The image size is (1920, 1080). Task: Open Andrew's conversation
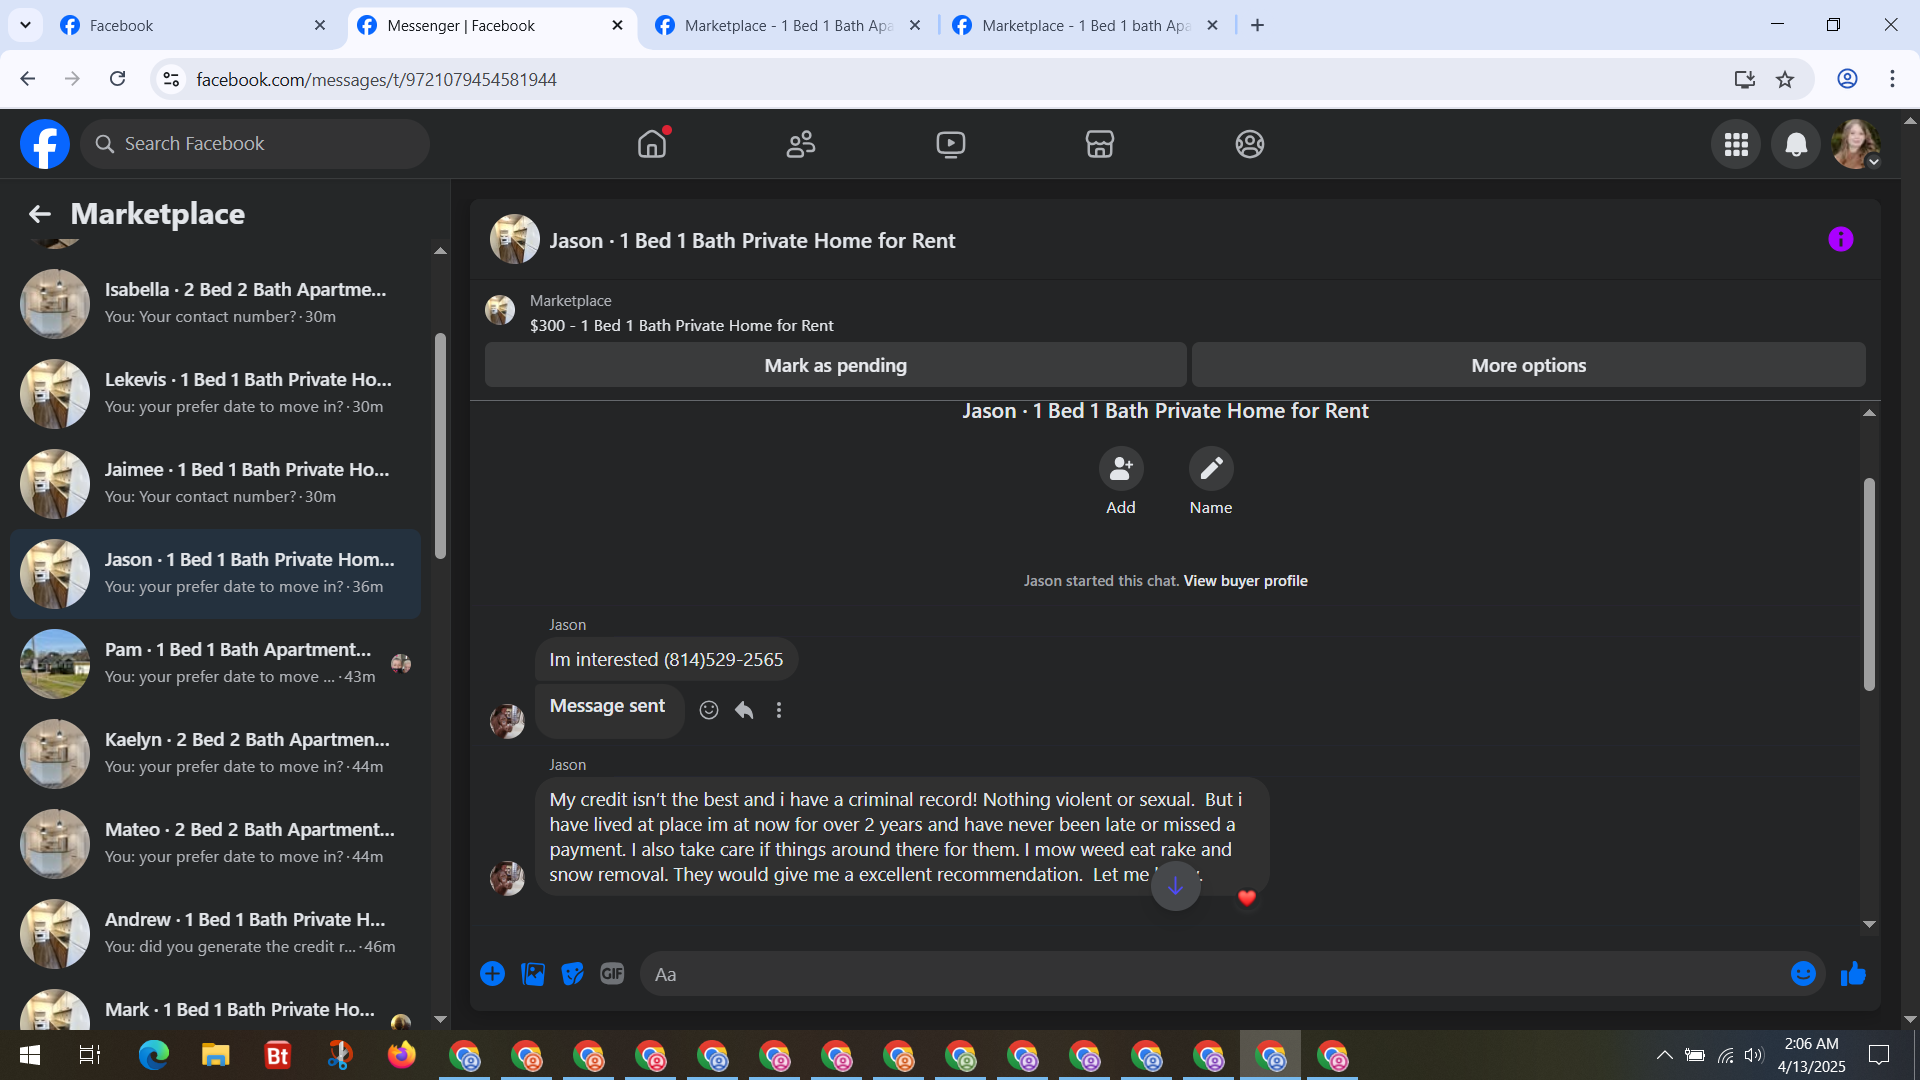point(215,933)
